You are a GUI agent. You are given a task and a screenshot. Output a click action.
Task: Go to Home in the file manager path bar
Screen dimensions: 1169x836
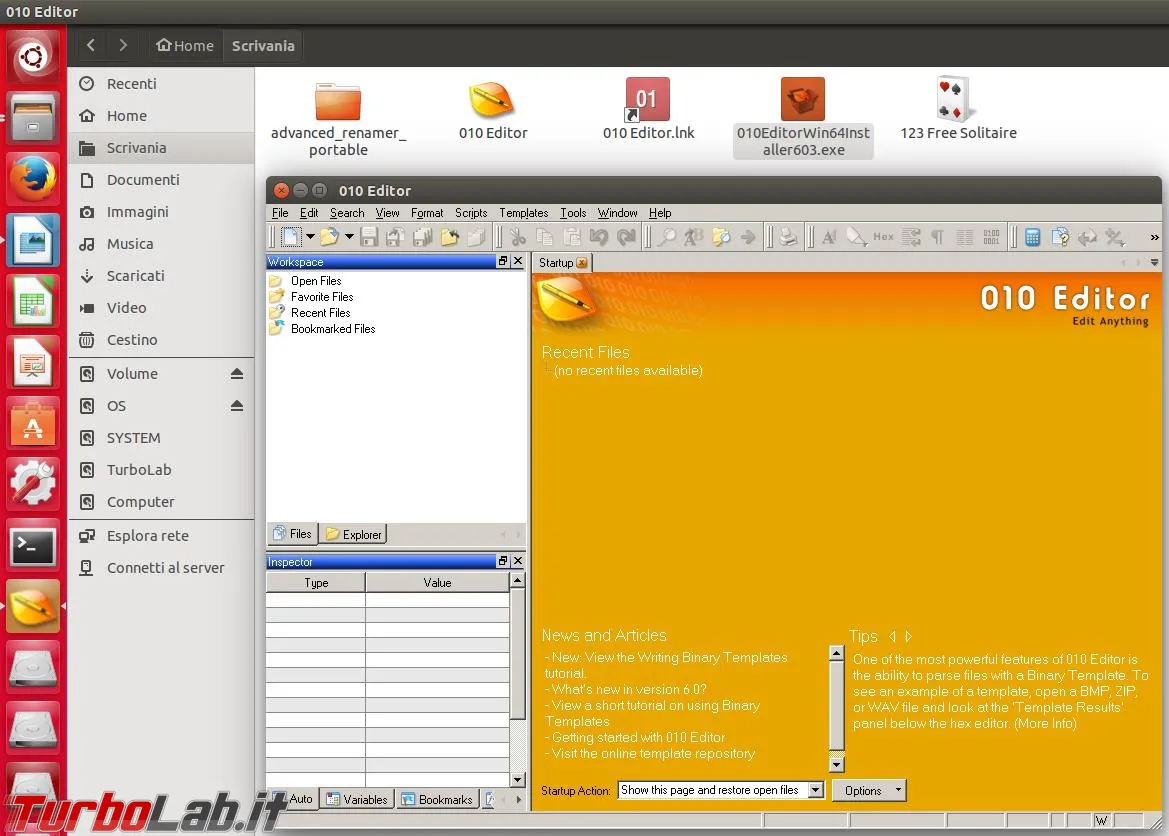pos(185,45)
